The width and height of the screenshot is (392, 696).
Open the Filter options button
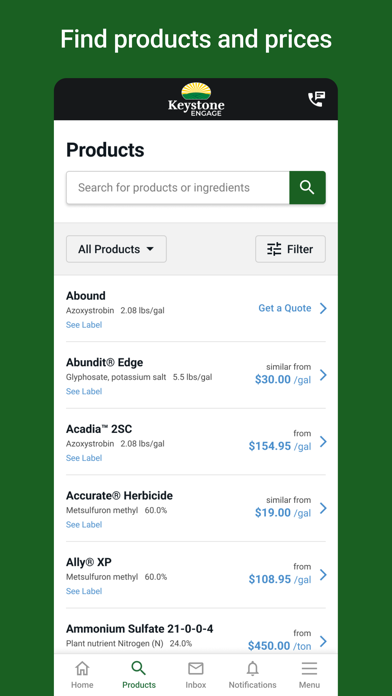pyautogui.click(x=290, y=249)
